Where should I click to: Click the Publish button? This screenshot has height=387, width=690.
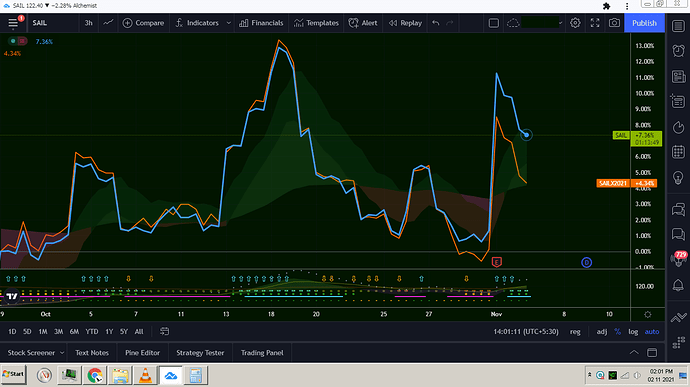click(644, 23)
